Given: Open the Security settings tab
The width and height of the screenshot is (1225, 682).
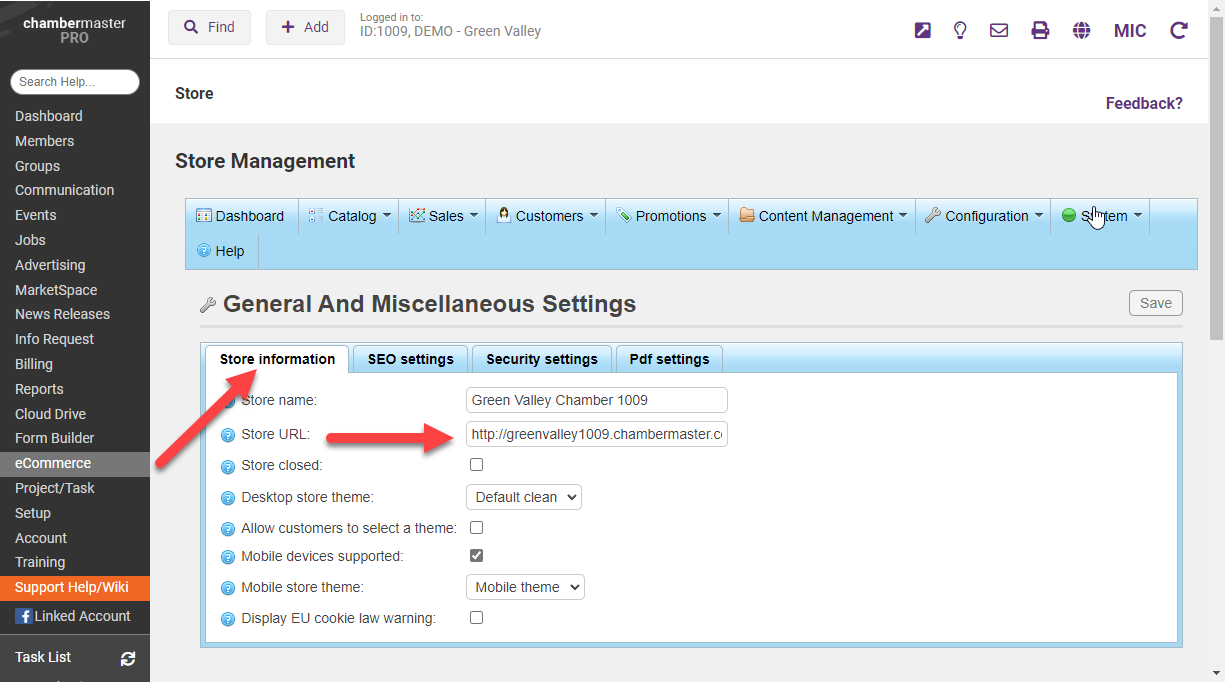Looking at the screenshot, I should [541, 359].
